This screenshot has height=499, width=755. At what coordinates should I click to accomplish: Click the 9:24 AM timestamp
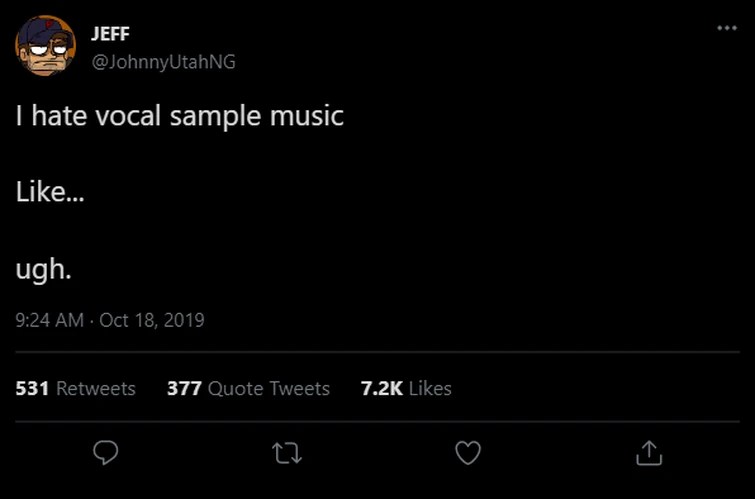pos(50,321)
